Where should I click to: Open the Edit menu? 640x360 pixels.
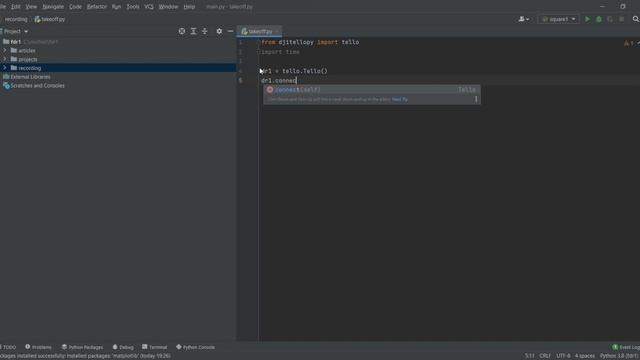pyautogui.click(x=16, y=7)
